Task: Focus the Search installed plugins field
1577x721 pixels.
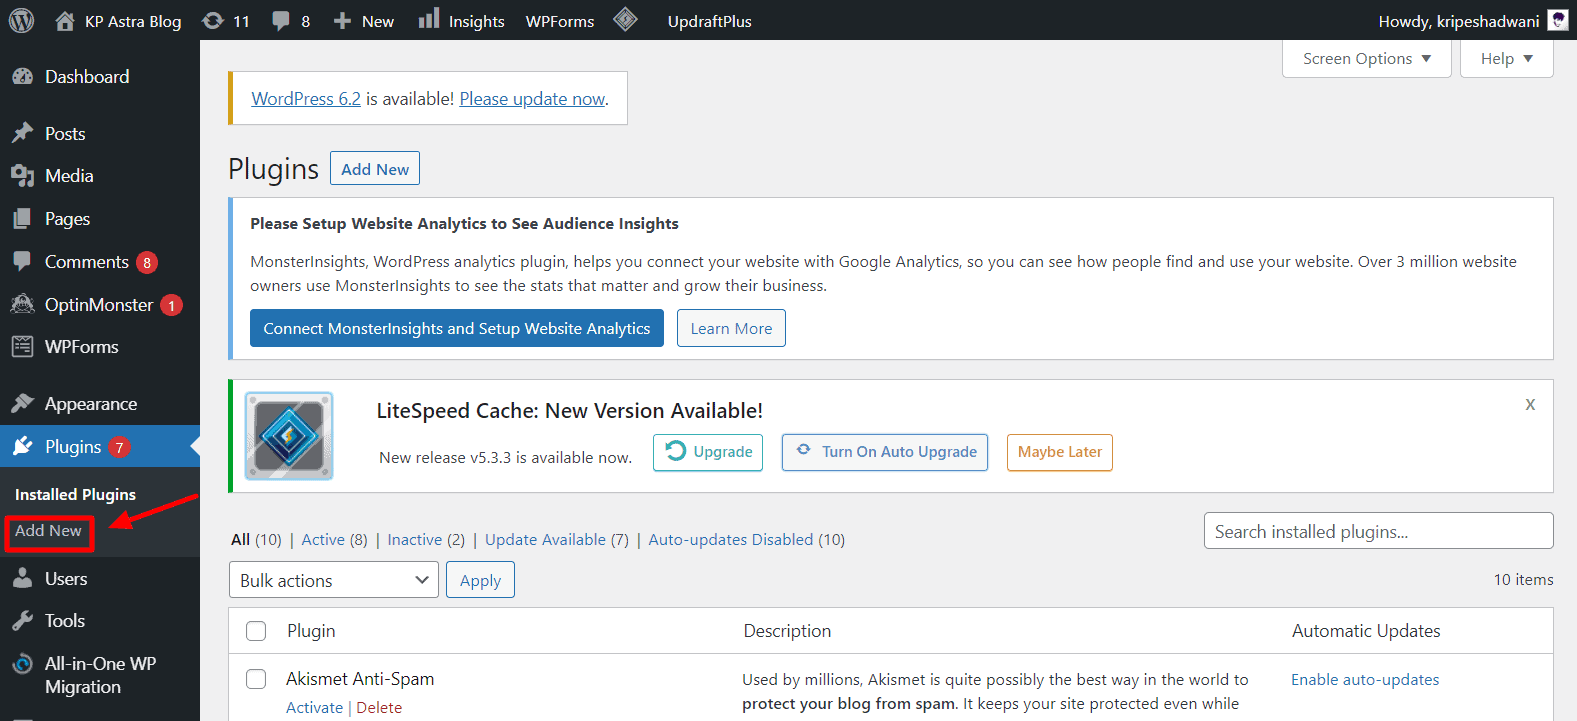Action: pyautogui.click(x=1379, y=531)
